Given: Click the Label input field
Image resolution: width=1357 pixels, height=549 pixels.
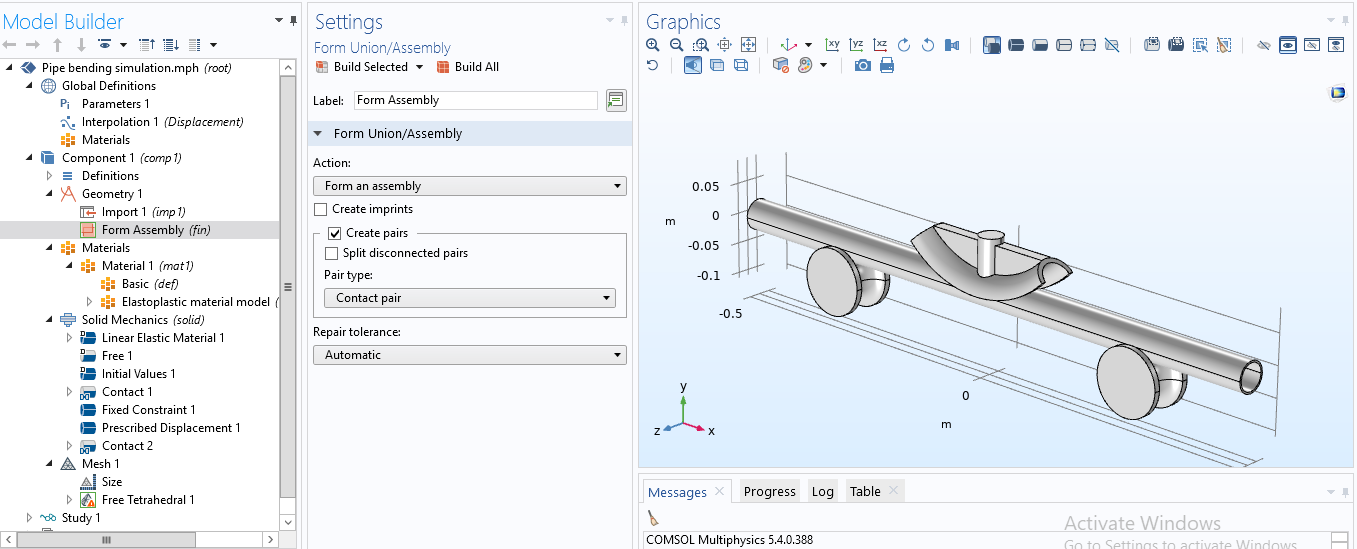Looking at the screenshot, I should tap(475, 100).
